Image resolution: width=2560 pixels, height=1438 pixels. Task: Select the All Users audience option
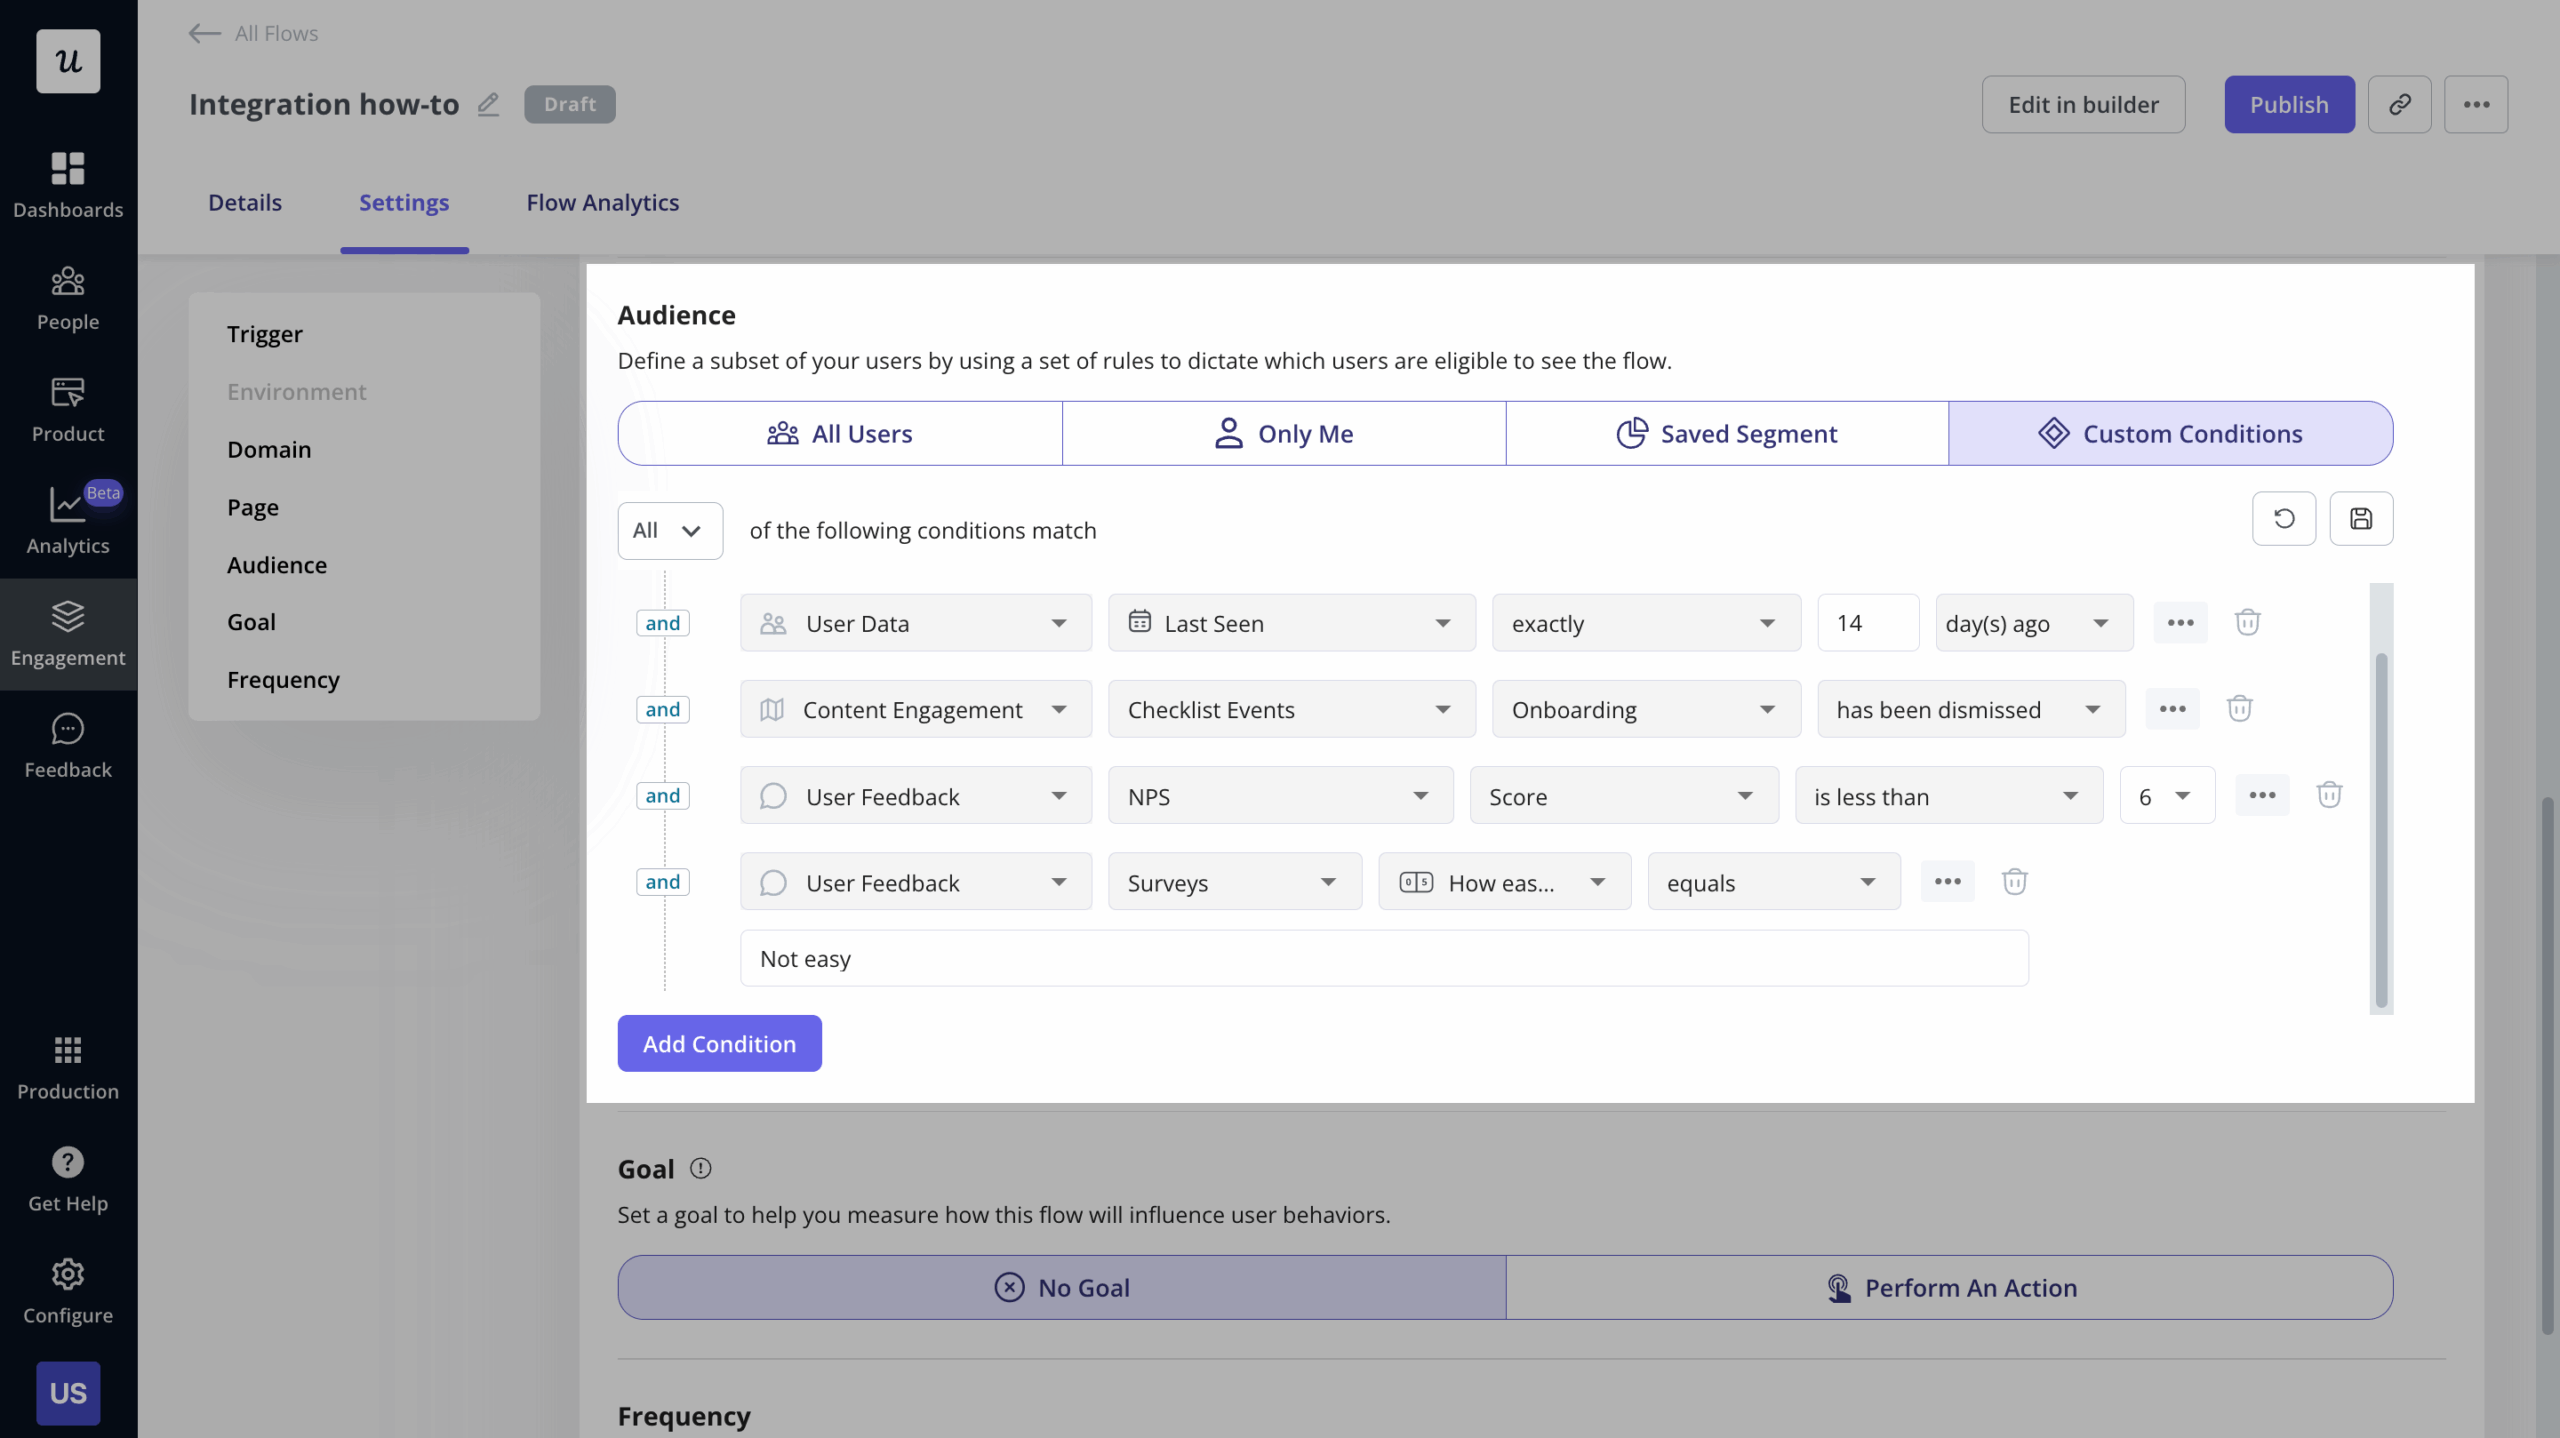tap(839, 433)
